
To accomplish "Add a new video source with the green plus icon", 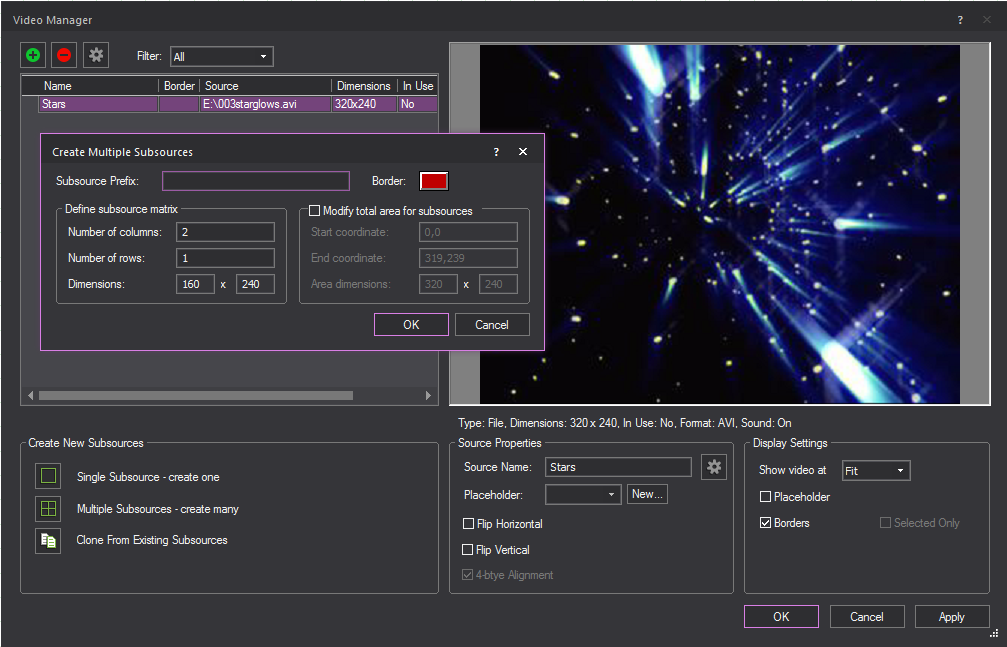I will pyautogui.click(x=32, y=55).
